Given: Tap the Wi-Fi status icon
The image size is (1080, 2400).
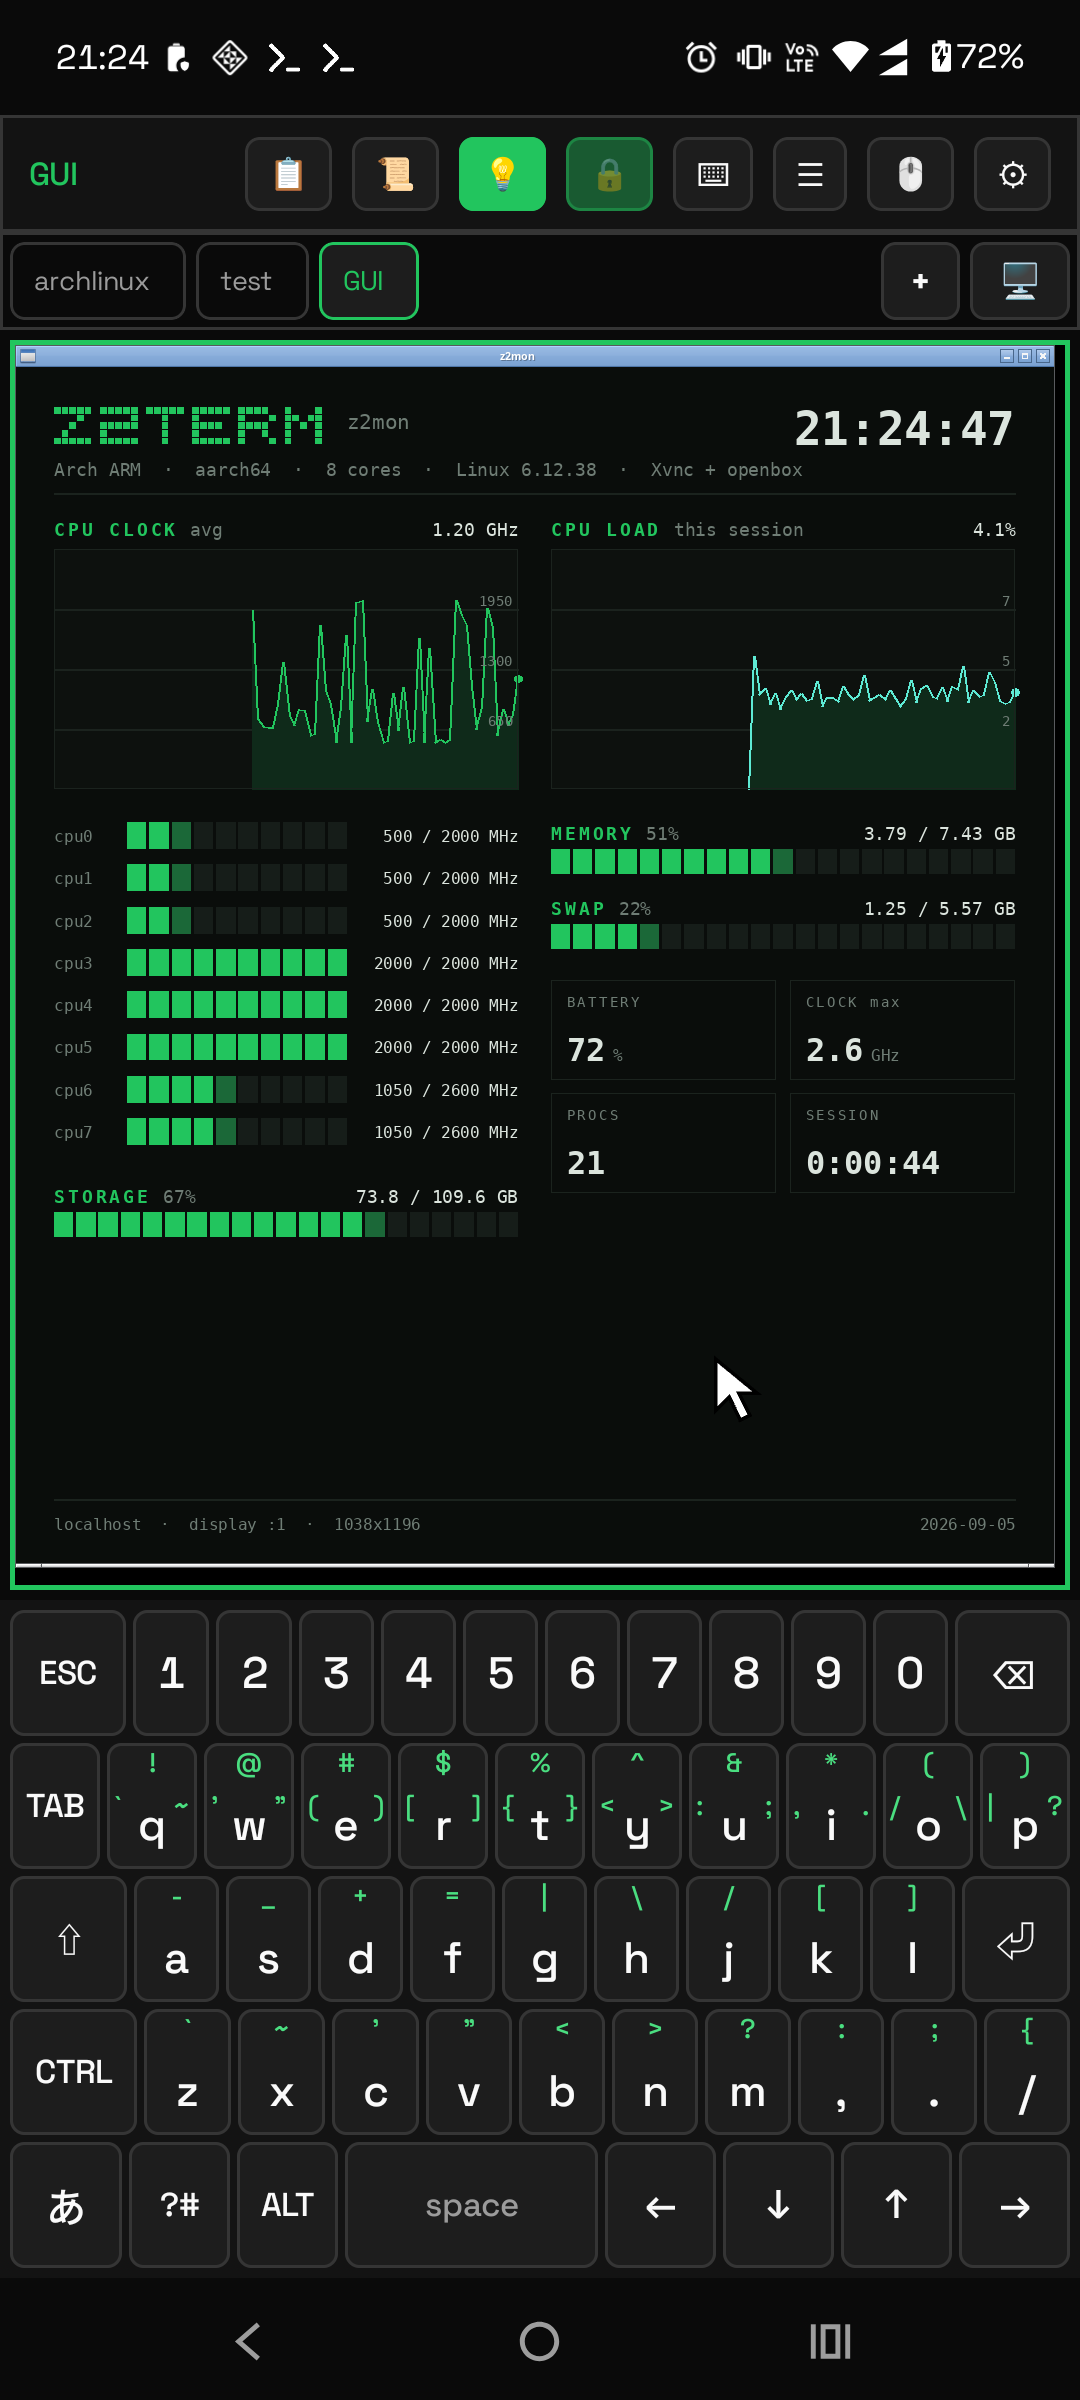Looking at the screenshot, I should point(850,57).
